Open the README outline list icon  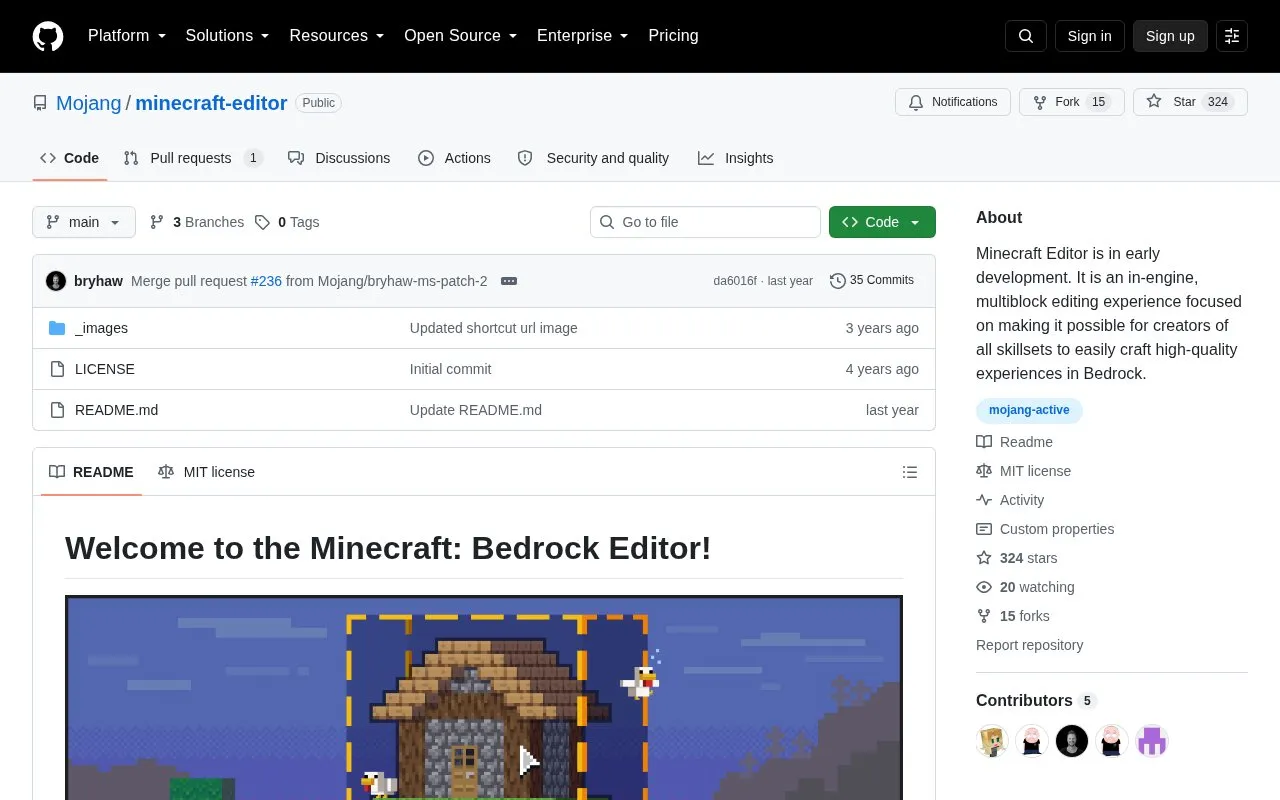910,472
